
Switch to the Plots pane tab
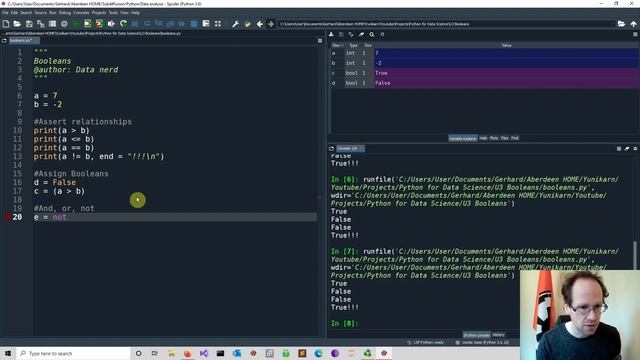click(494, 138)
